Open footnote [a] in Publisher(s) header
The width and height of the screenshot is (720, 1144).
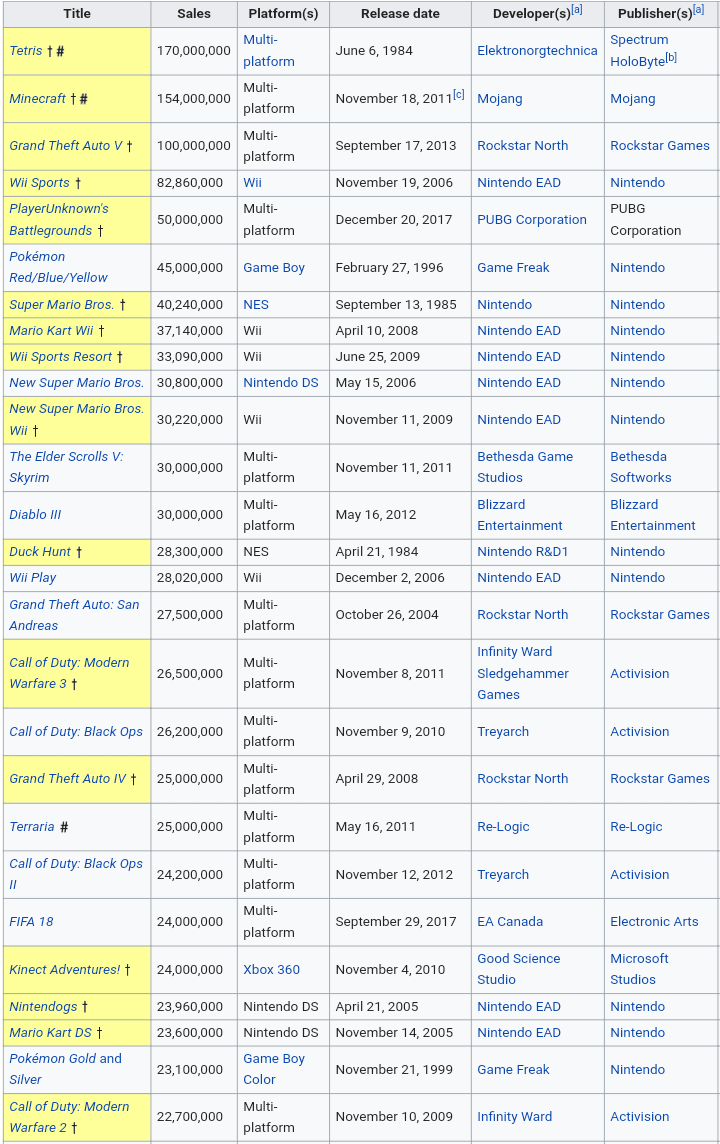tap(699, 9)
